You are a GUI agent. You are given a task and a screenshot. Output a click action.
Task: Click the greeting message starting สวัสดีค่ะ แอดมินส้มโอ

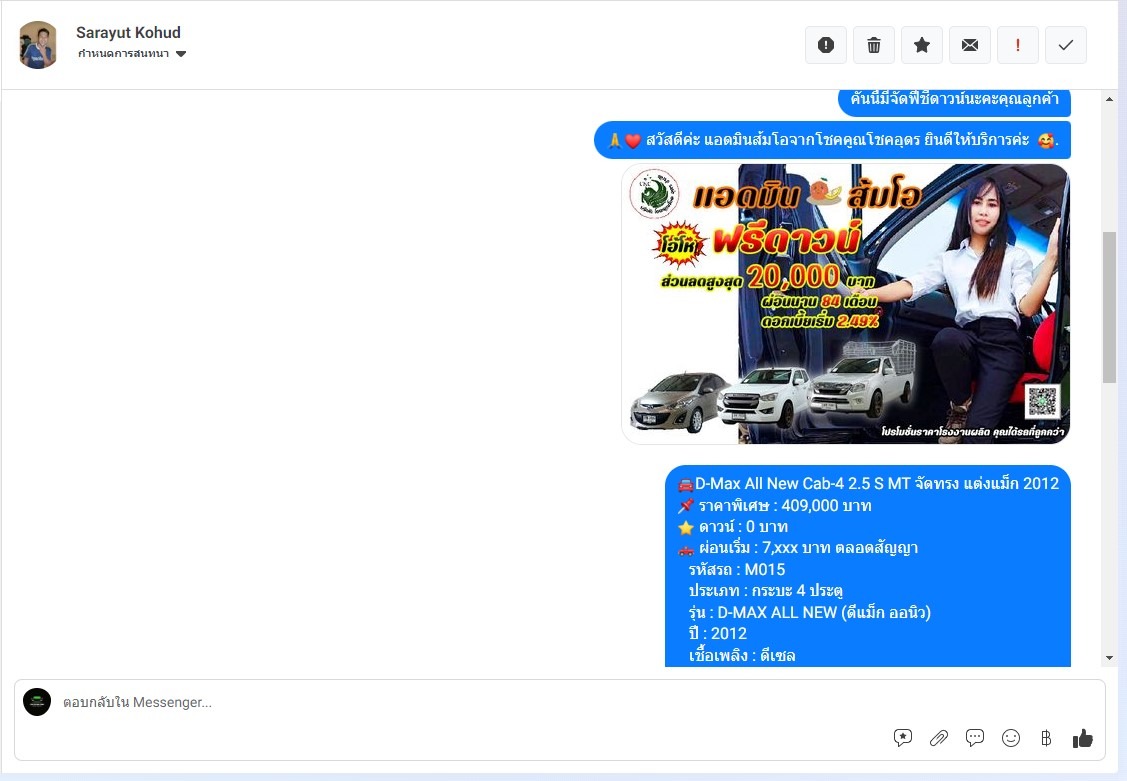[832, 140]
